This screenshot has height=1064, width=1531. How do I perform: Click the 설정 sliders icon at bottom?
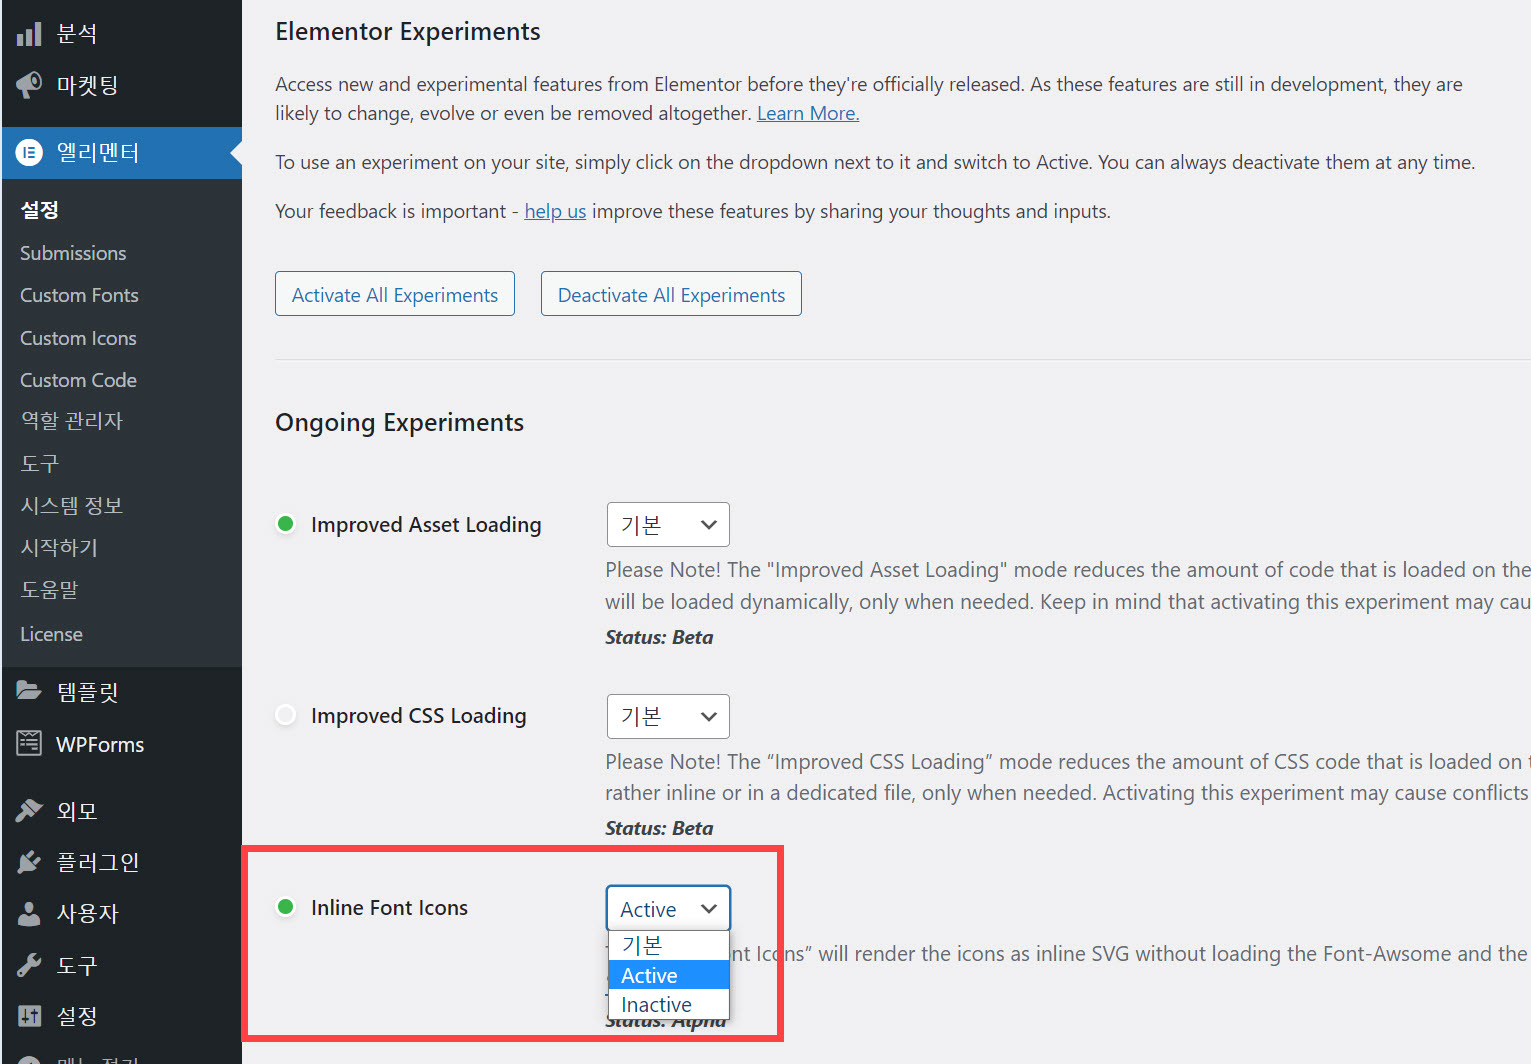click(x=29, y=1016)
